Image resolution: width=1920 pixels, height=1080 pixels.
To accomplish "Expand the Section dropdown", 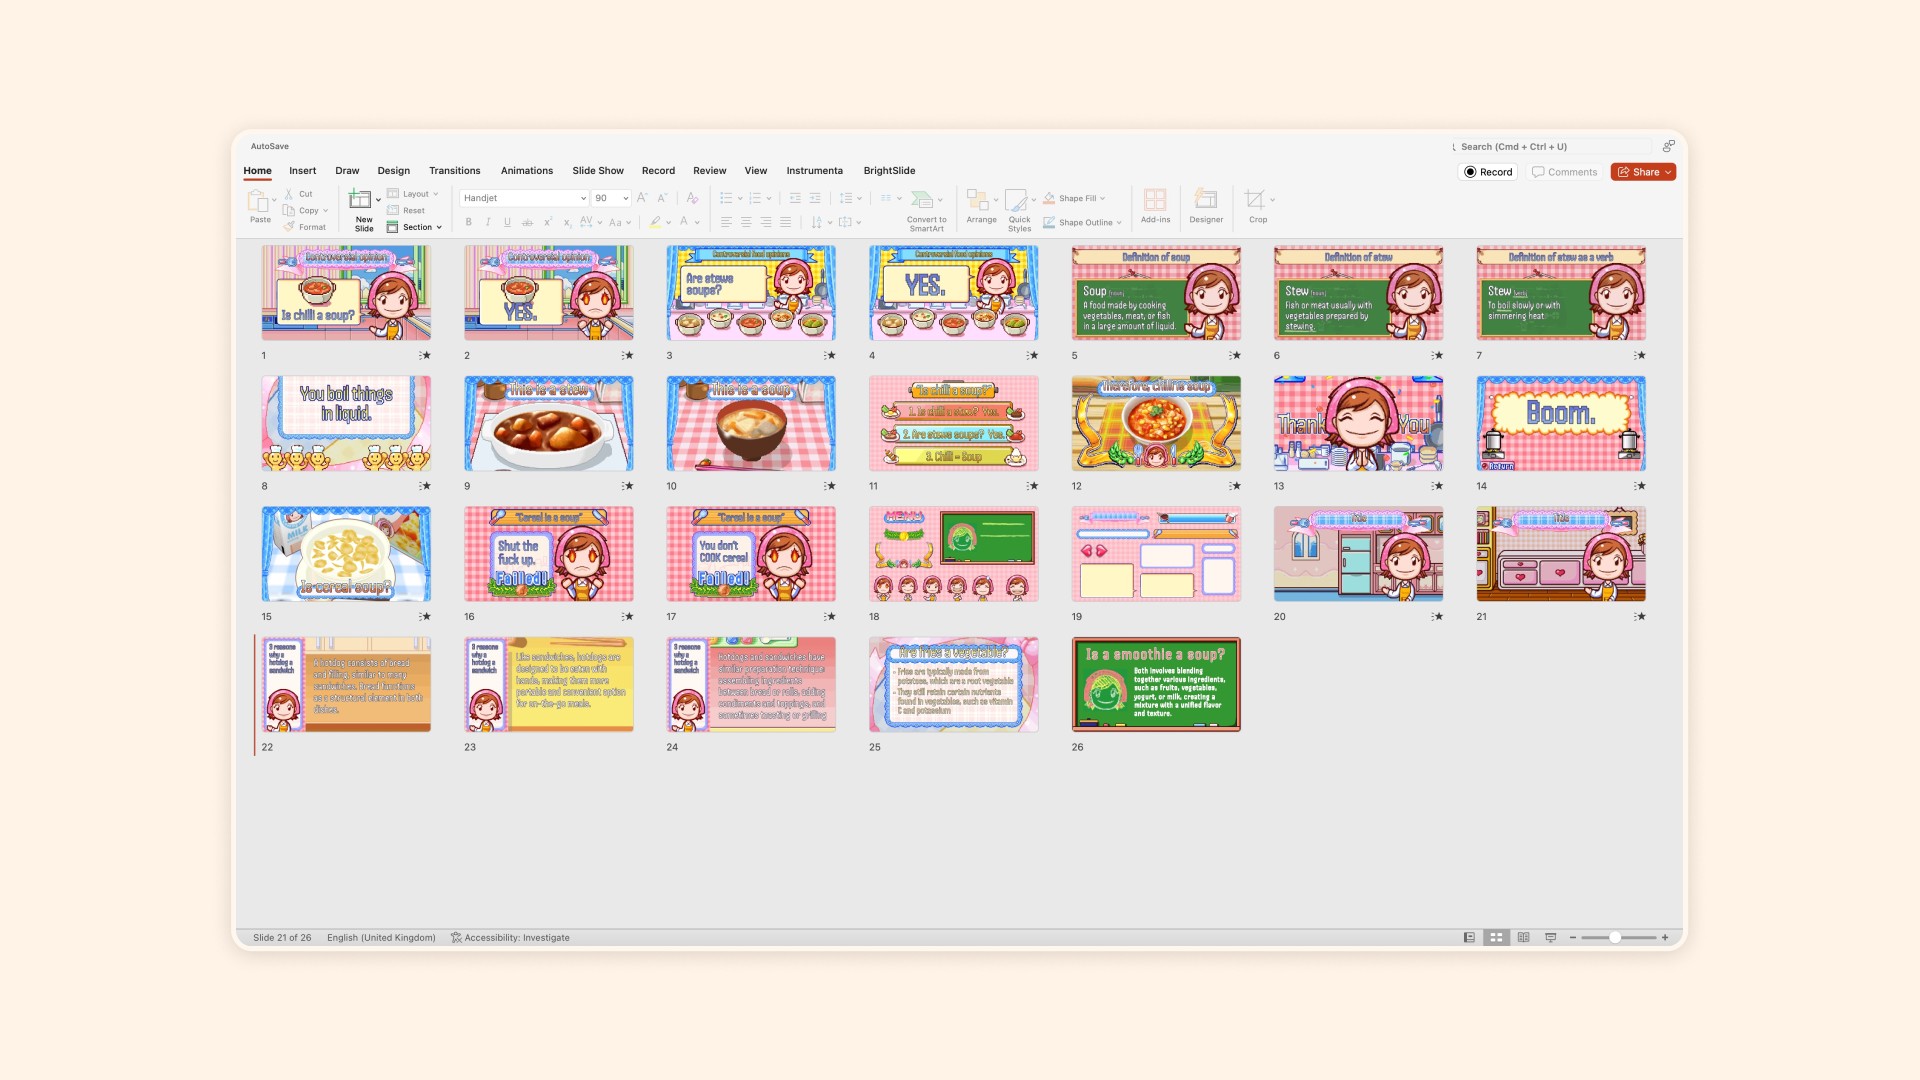I will [x=439, y=227].
